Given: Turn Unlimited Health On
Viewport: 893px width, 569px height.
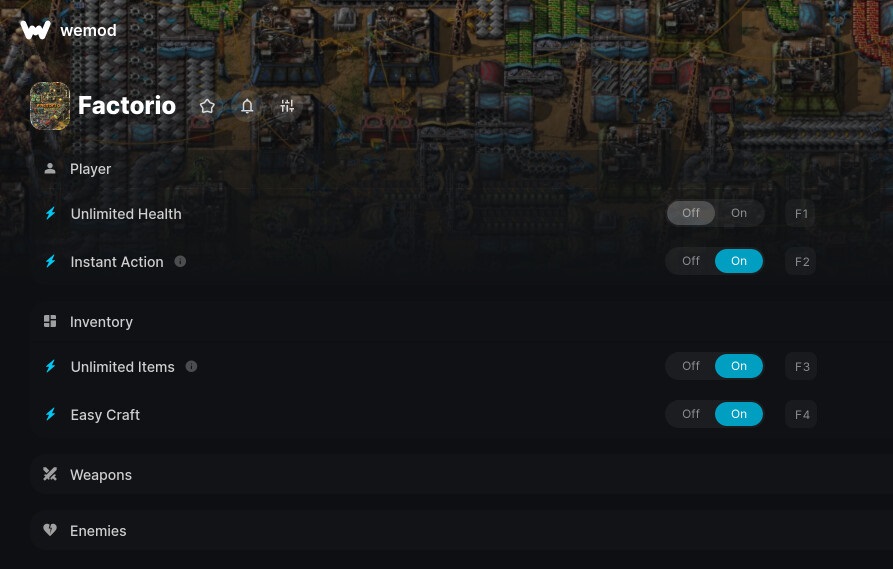Looking at the screenshot, I should 739,213.
